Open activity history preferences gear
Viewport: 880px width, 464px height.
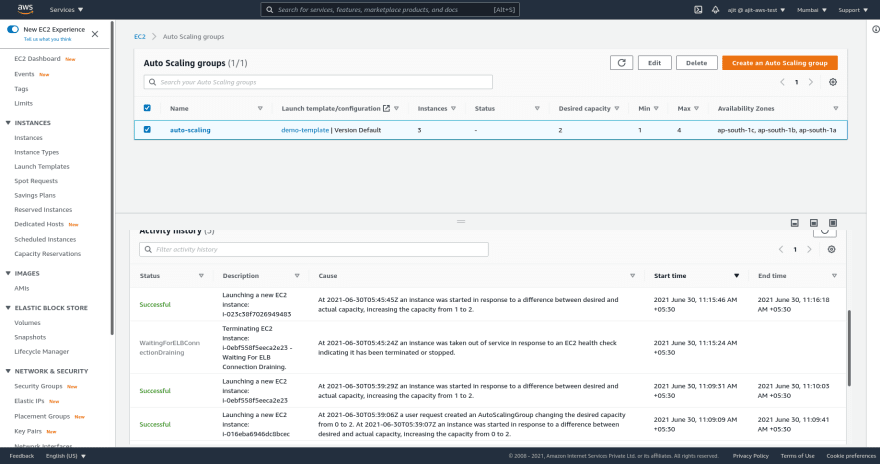click(x=831, y=249)
